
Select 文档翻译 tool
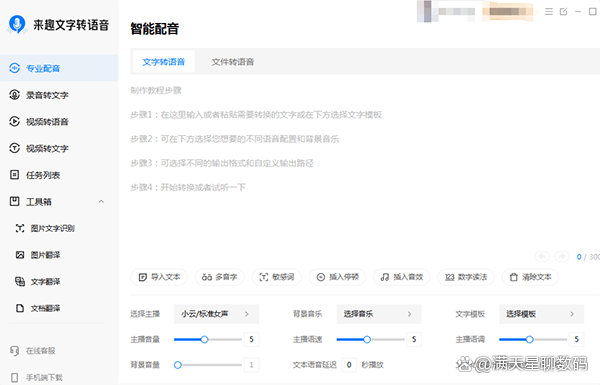tap(45, 308)
